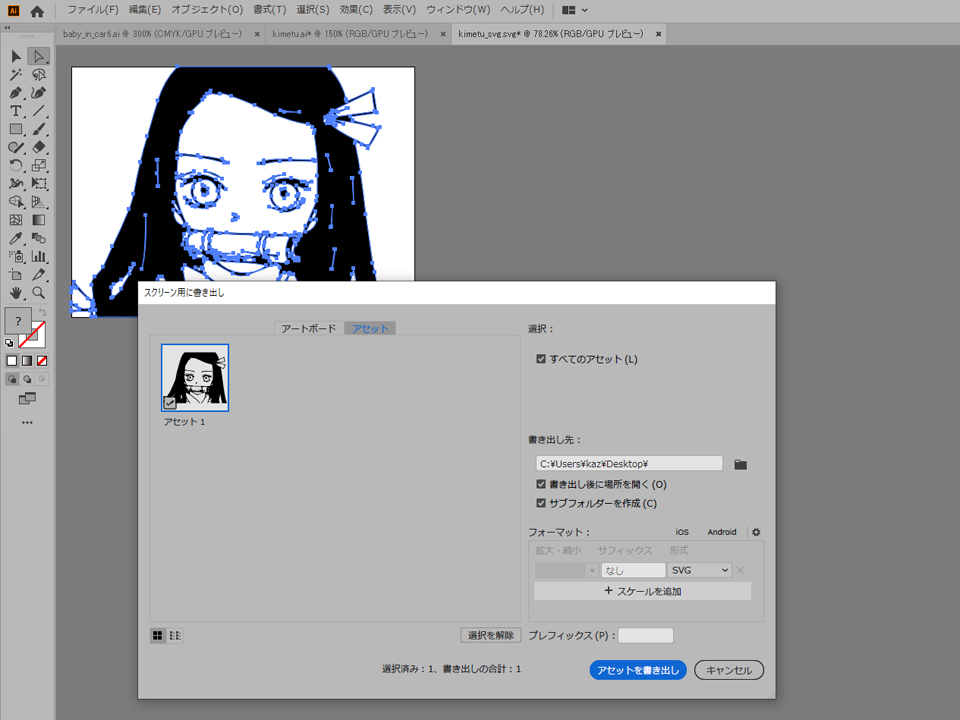Image resolution: width=960 pixels, height=720 pixels.
Task: Select the Eyedropper tool
Action: (16, 238)
